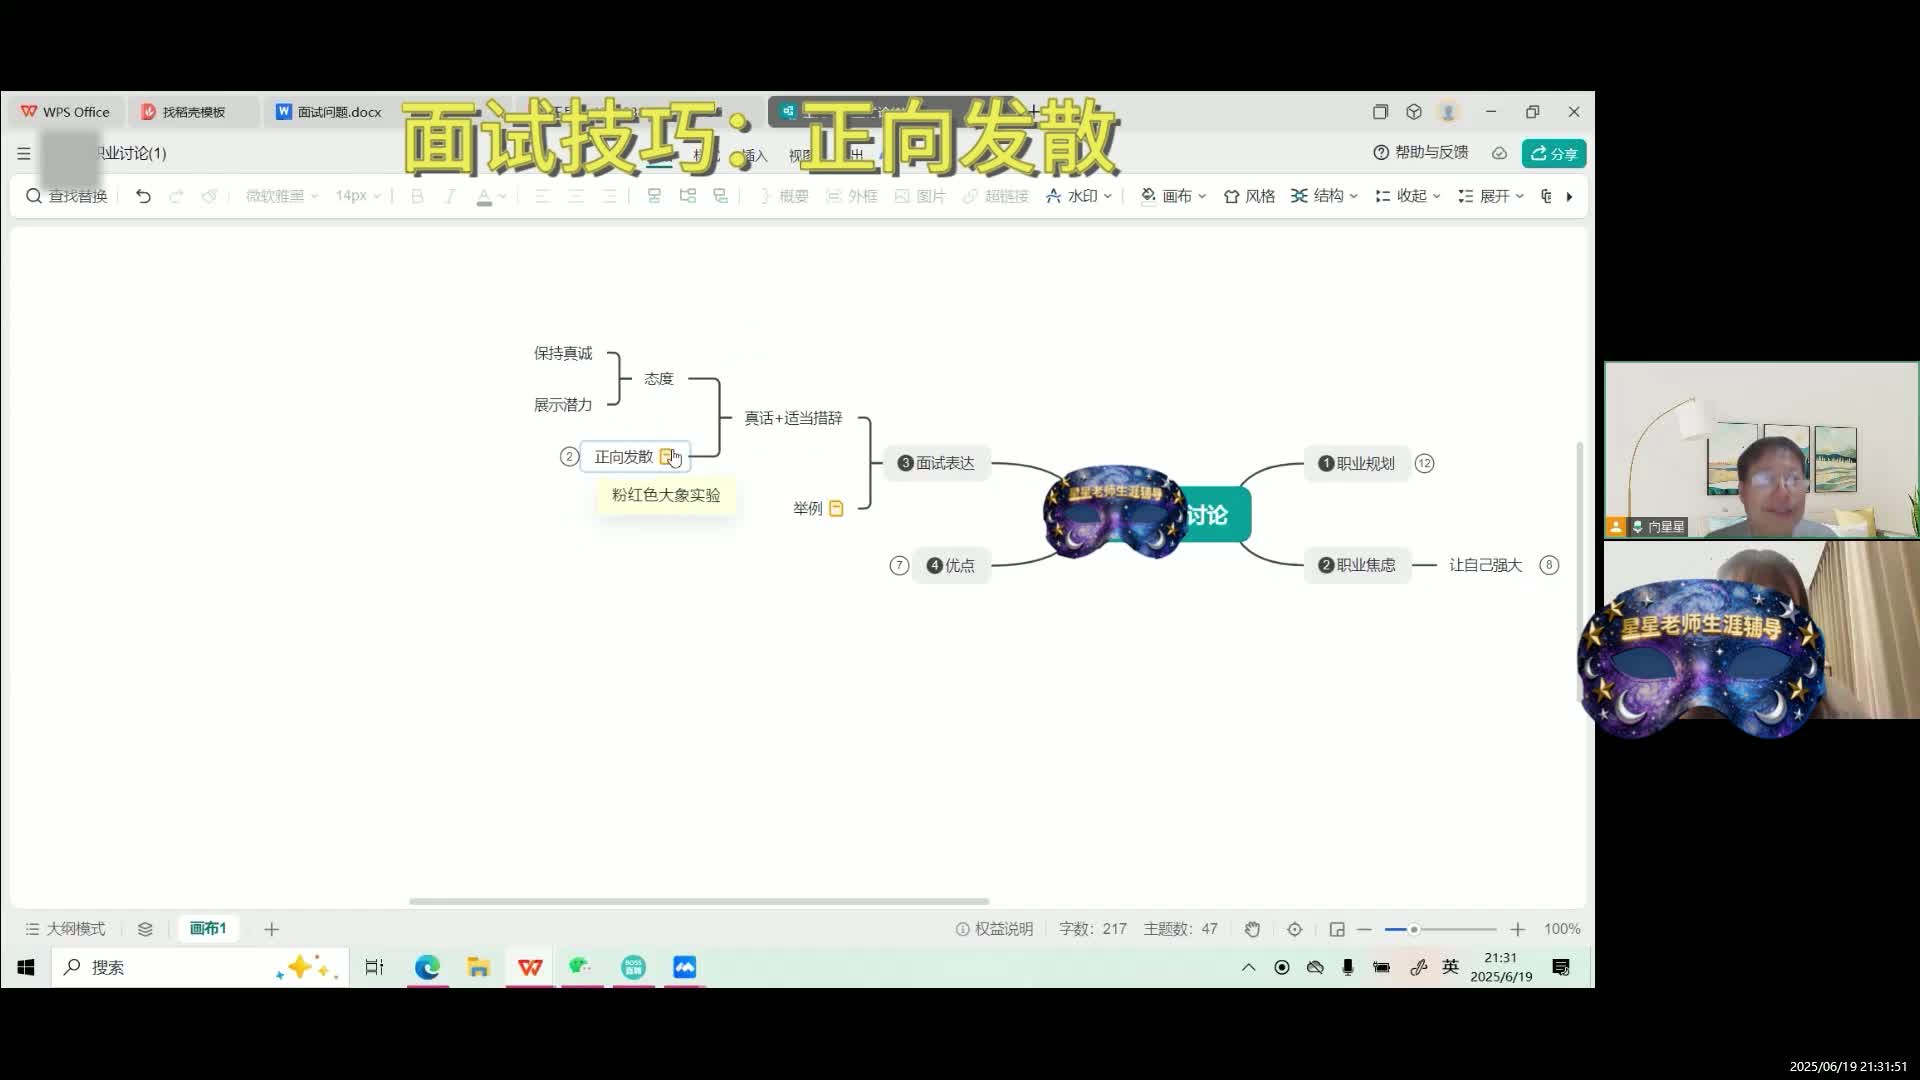Expand collapsed children of 职业规划 (12)
This screenshot has height=1080, width=1920.
(1425, 463)
